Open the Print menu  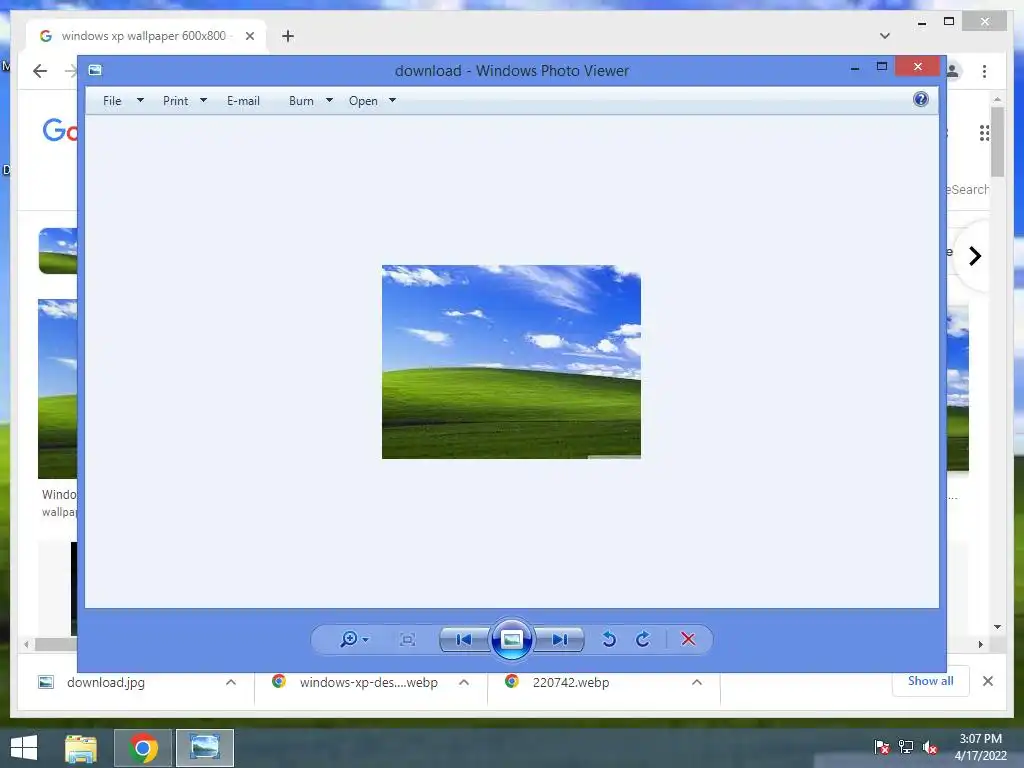pyautogui.click(x=176, y=101)
